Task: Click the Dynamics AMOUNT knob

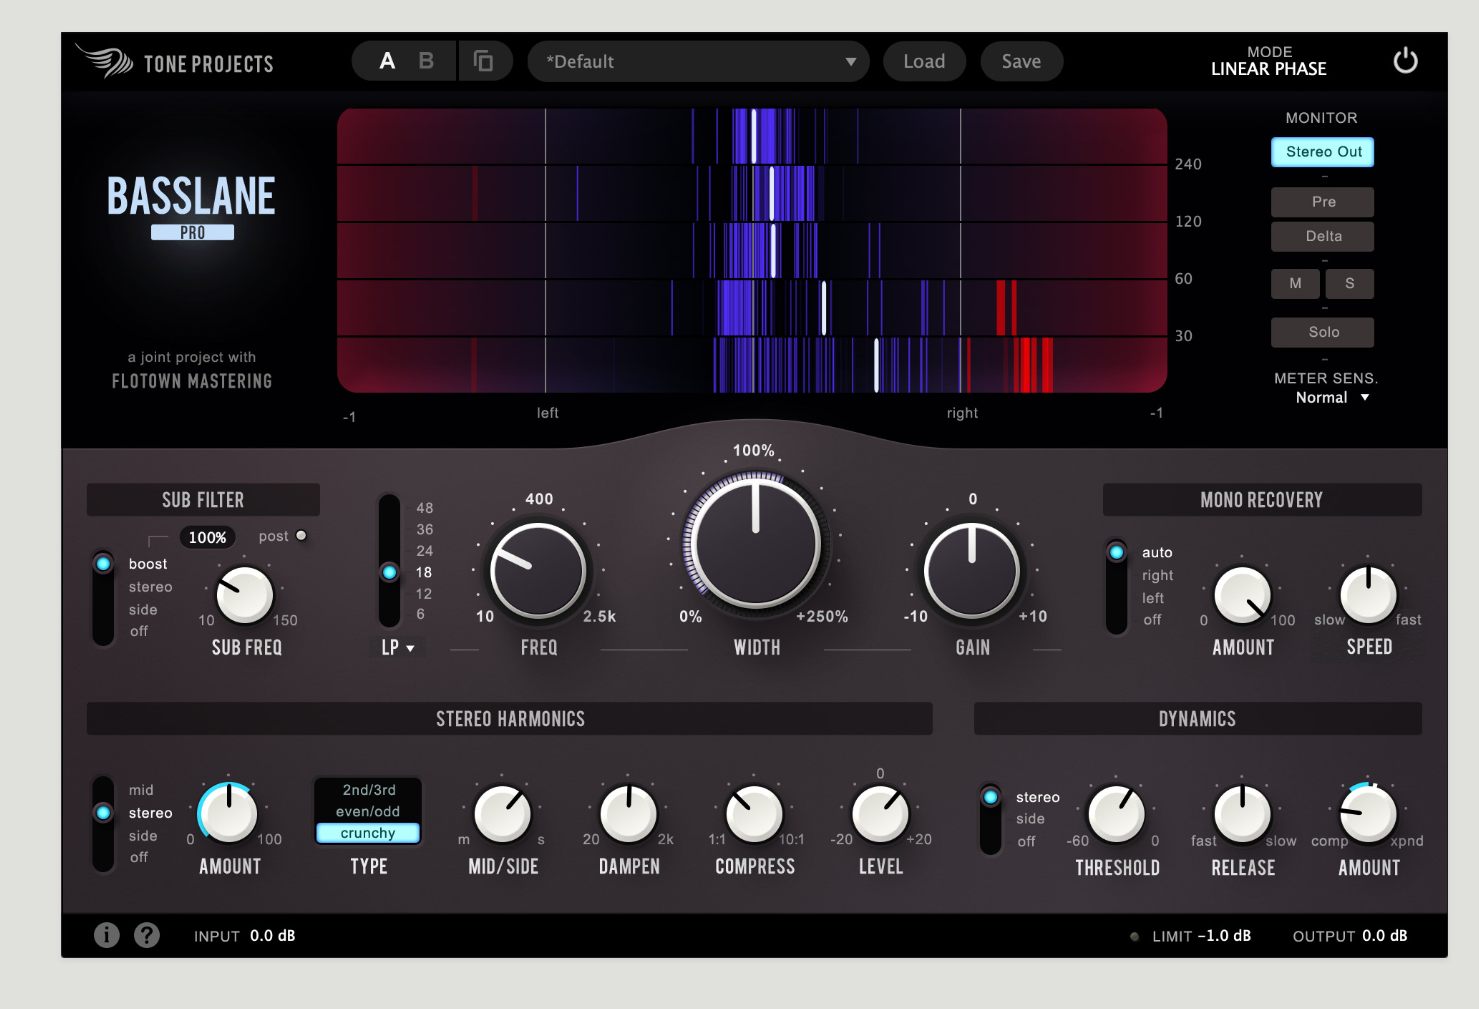Action: [x=1368, y=814]
